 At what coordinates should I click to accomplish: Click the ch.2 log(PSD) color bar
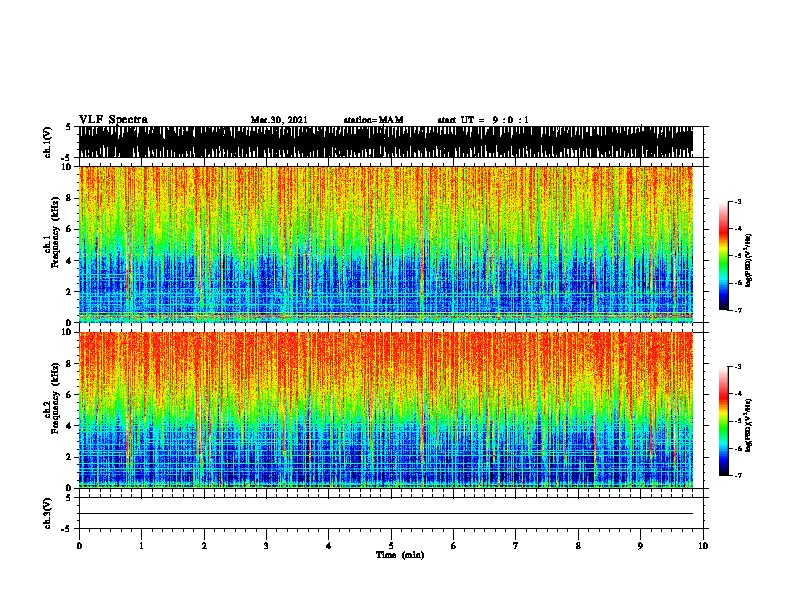(x=724, y=421)
